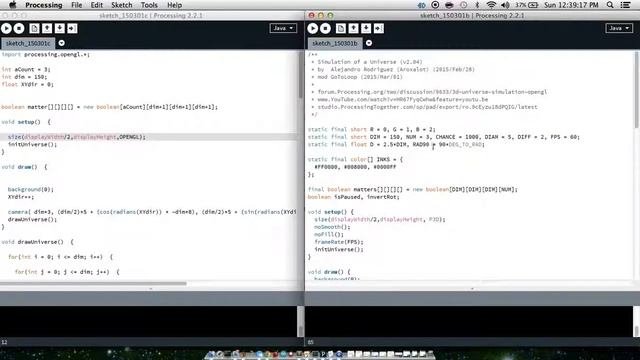The width and height of the screenshot is (640, 360).
Task: Open the Java mode dropdown in the left window
Action: (x=283, y=28)
